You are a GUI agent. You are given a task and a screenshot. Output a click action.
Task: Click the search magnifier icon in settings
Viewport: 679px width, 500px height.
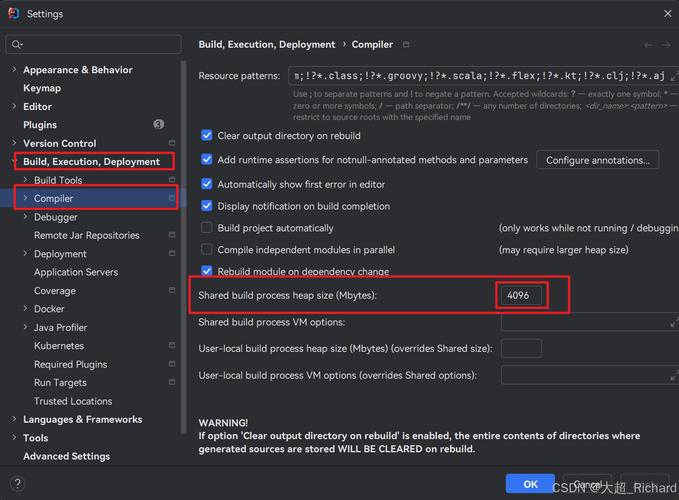[x=17, y=45]
